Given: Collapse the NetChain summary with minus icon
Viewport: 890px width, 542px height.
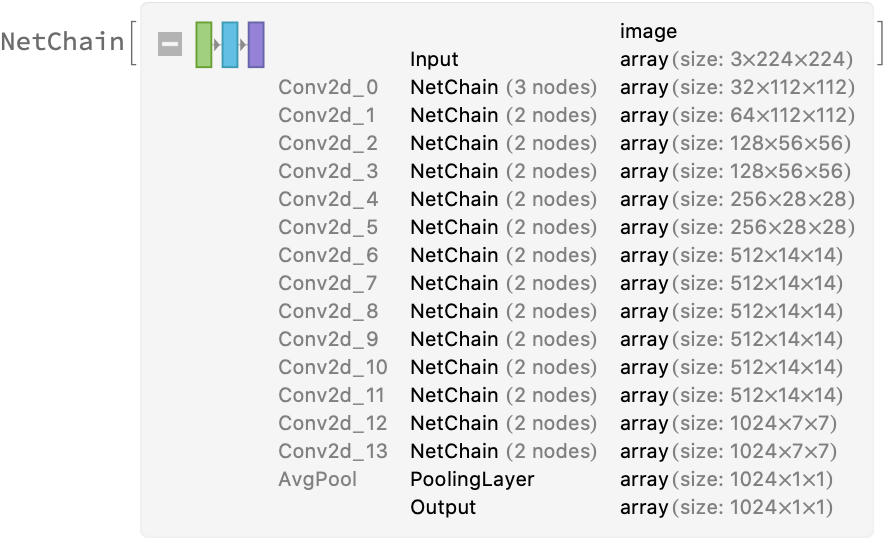Looking at the screenshot, I should (170, 44).
